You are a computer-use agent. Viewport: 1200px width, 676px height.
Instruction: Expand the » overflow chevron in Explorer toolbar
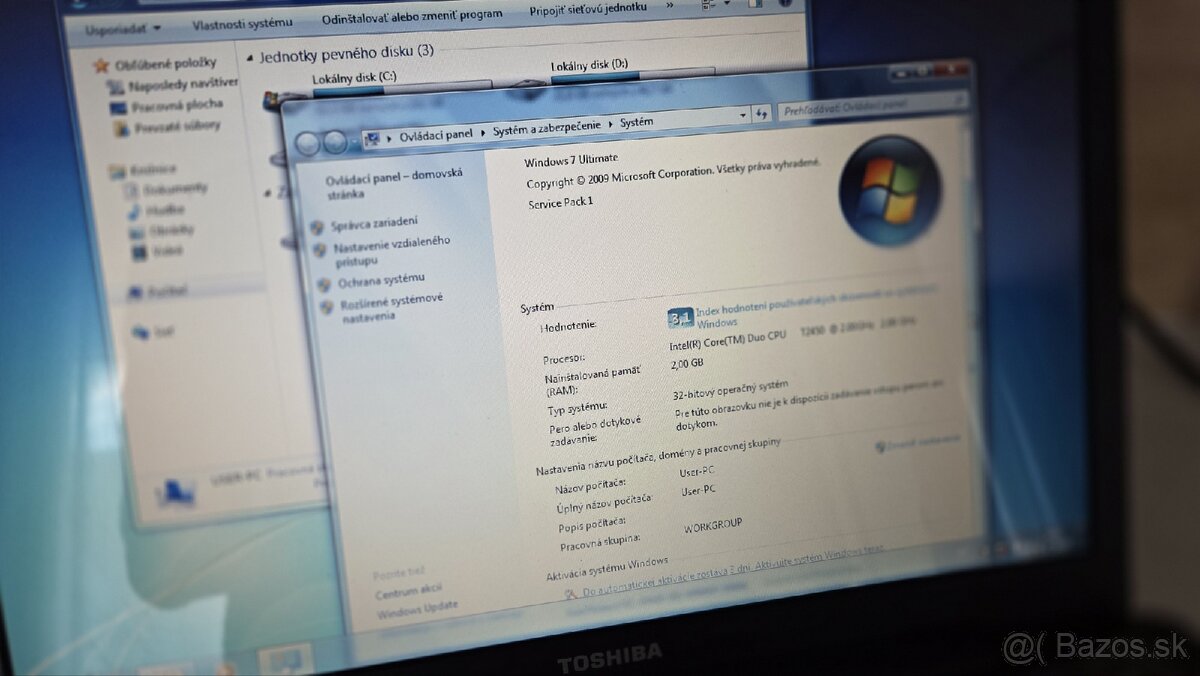[668, 6]
